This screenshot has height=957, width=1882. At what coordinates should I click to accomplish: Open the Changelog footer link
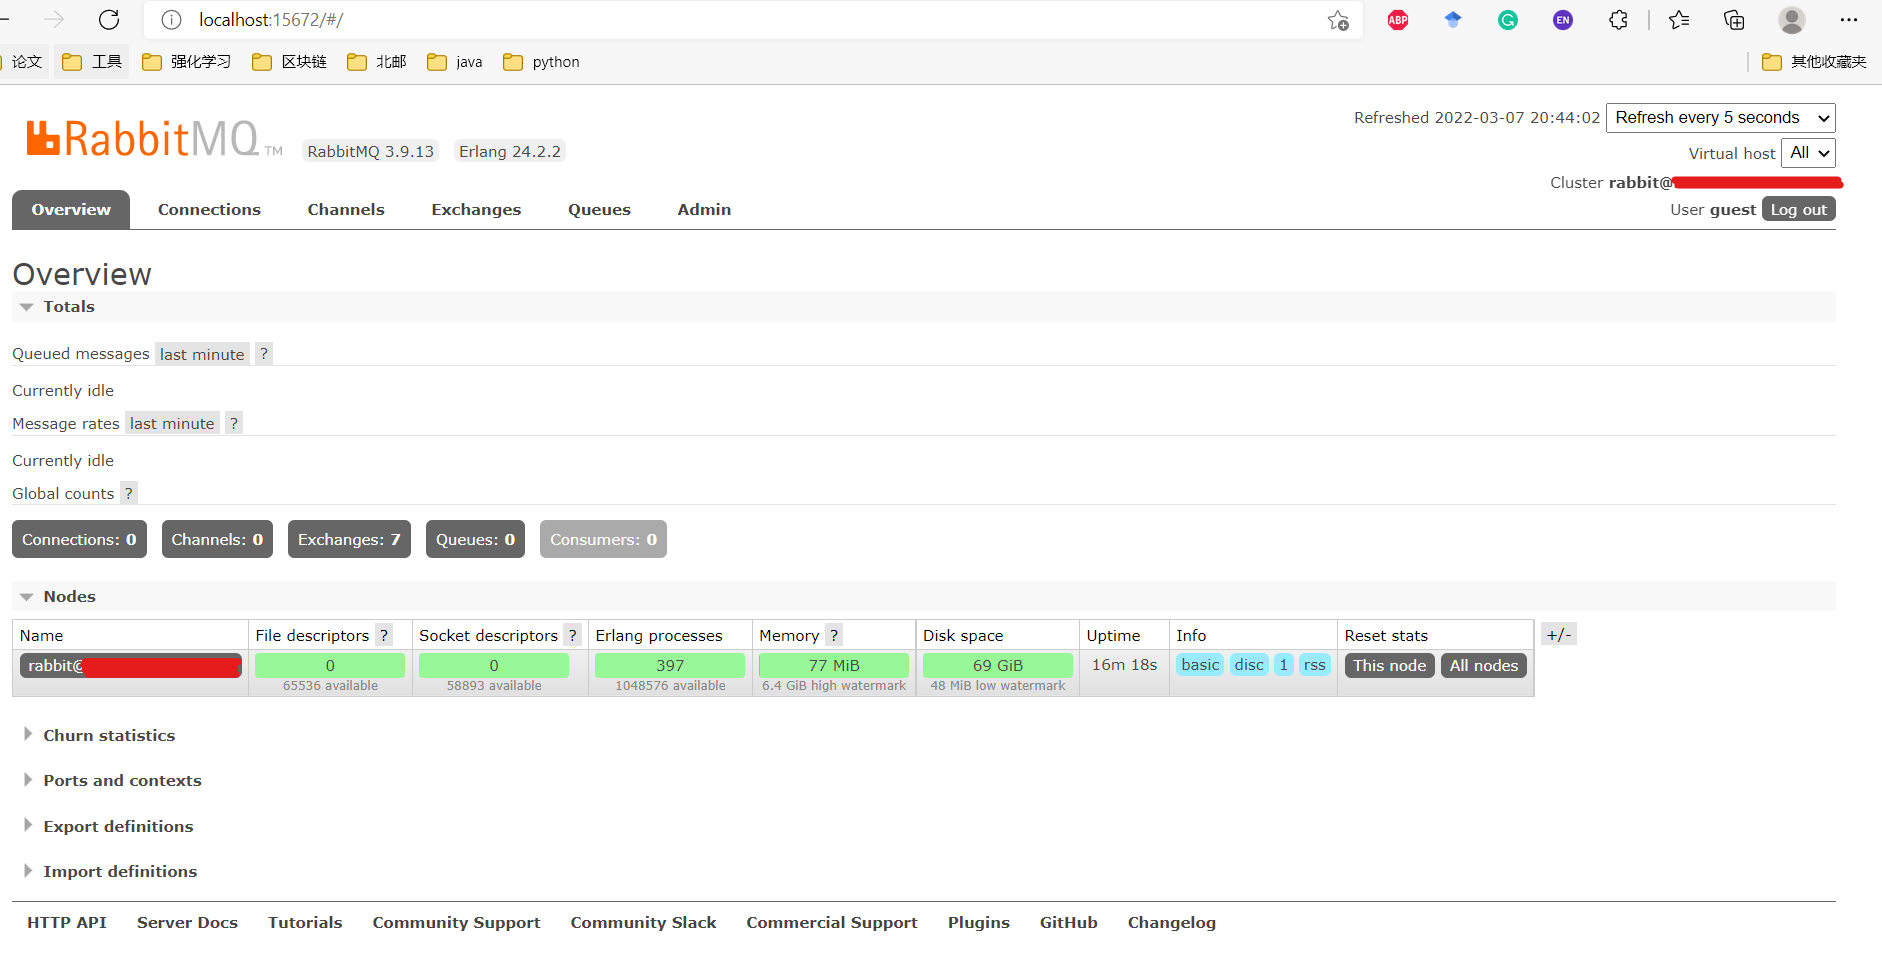point(1171,923)
